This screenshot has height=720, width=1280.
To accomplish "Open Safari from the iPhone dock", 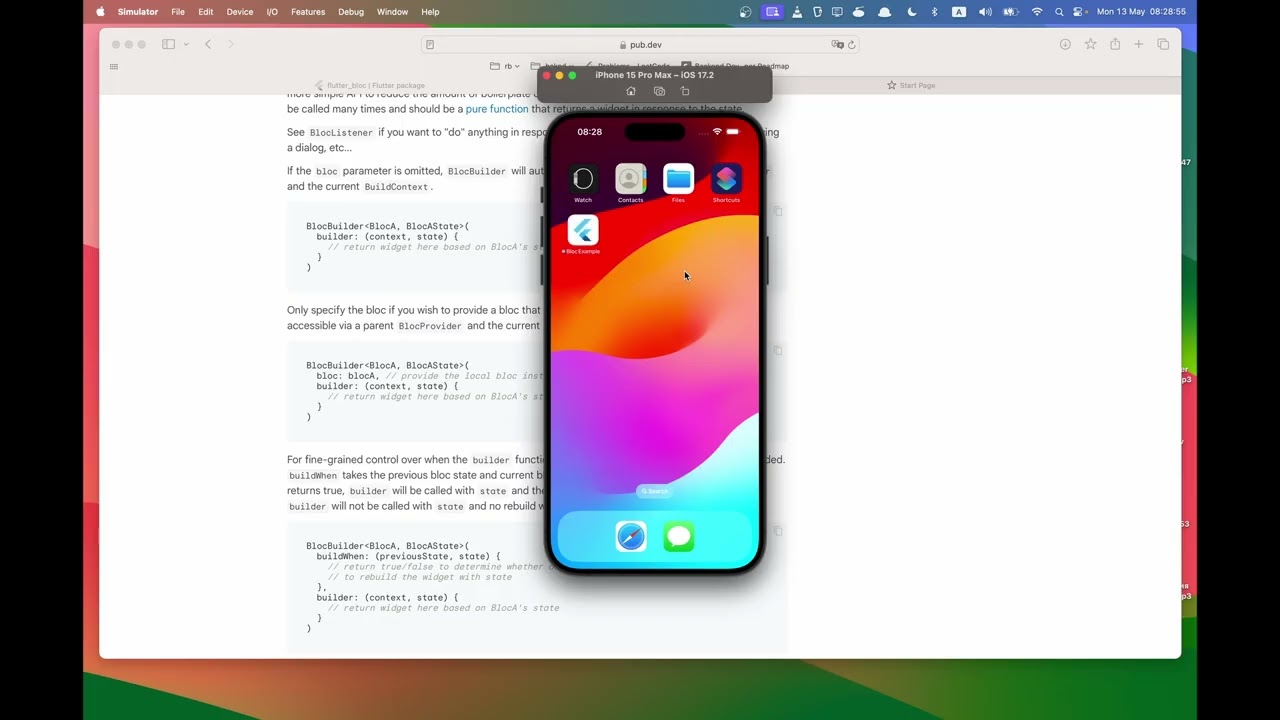I will (x=631, y=537).
